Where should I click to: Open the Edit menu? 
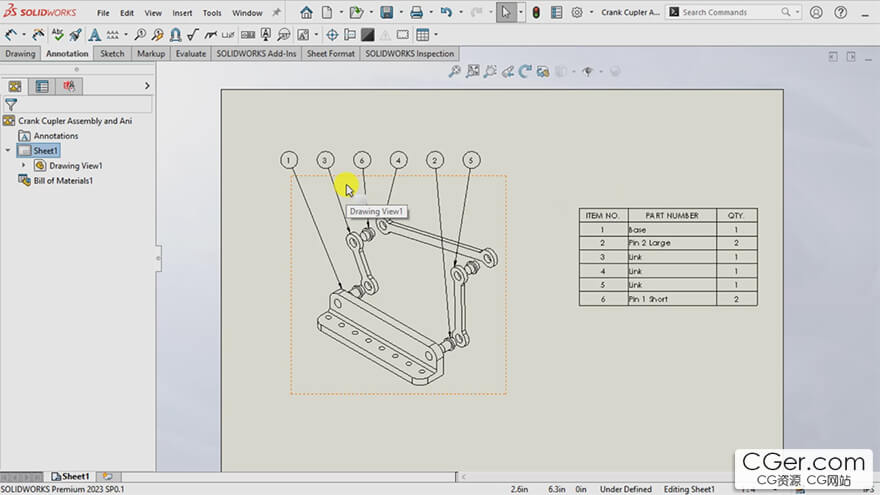tap(127, 12)
